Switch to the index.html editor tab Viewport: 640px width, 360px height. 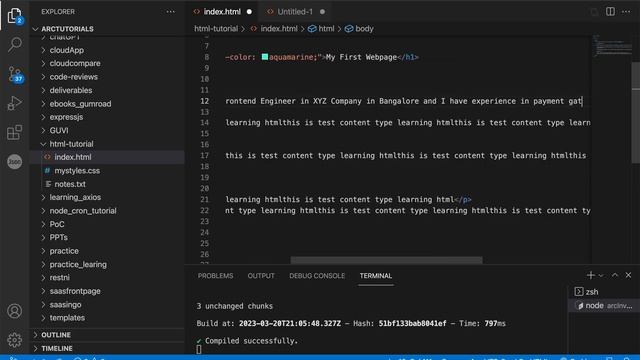pos(222,12)
